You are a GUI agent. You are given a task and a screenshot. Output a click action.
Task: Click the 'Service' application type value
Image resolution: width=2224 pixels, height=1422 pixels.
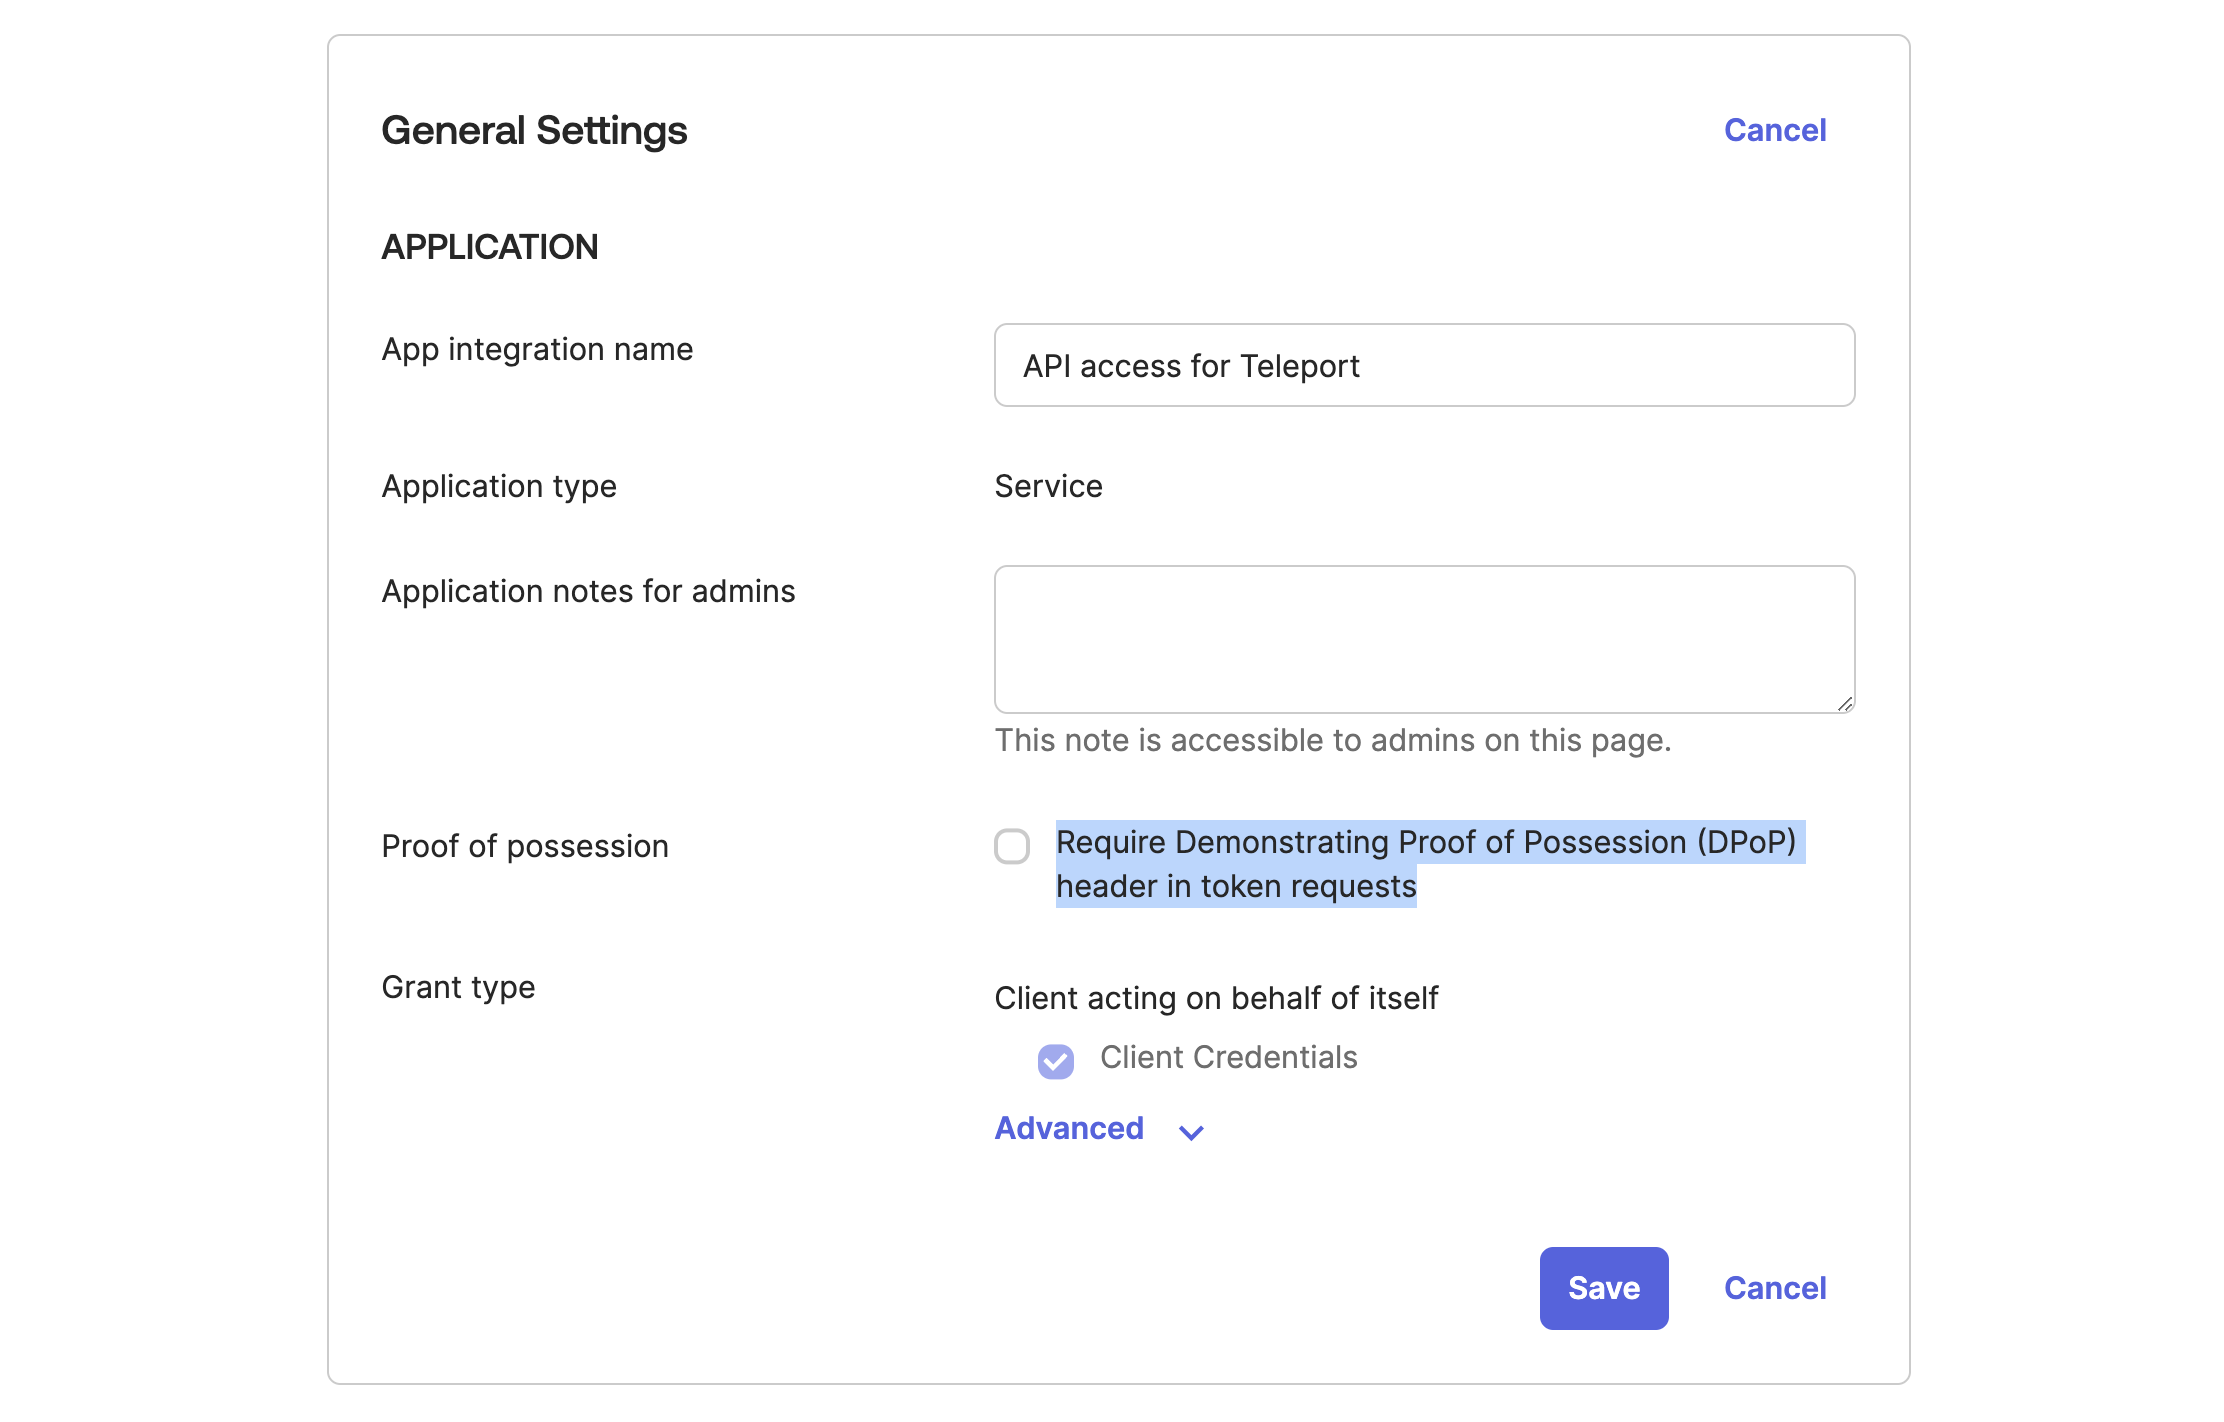1048,487
